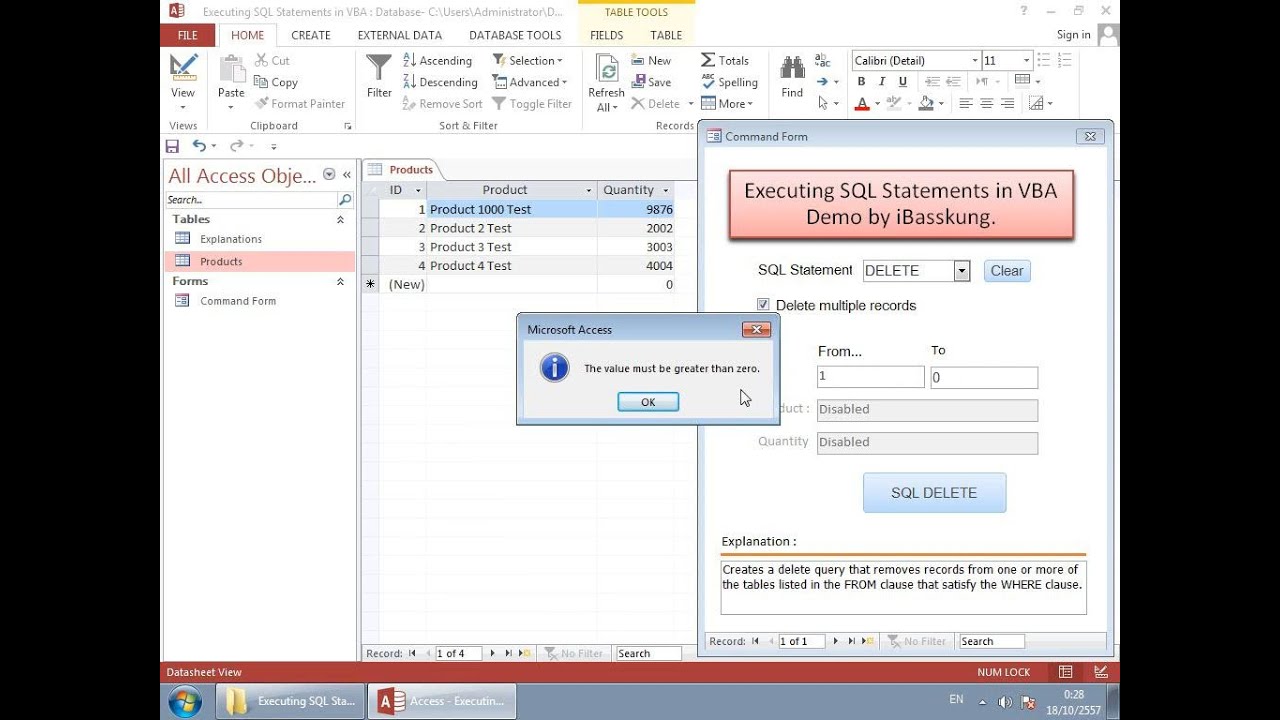
Task: Click the Refresh All icon
Action: 606,68
